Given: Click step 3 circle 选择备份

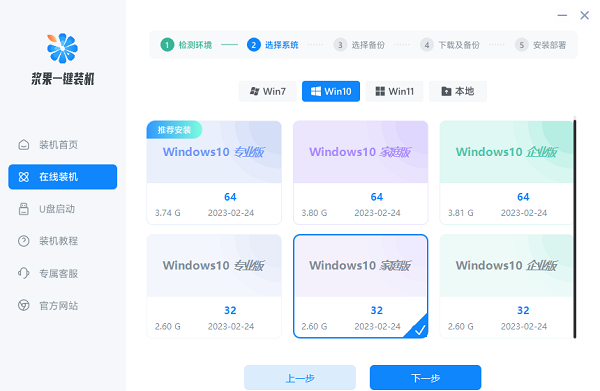Looking at the screenshot, I should (340, 45).
